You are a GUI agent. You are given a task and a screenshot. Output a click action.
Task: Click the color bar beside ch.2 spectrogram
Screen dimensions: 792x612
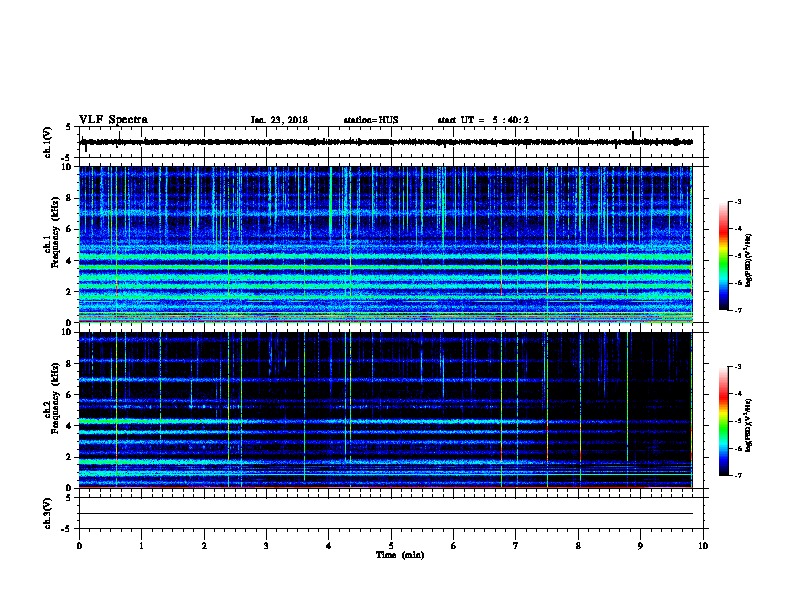[724, 421]
